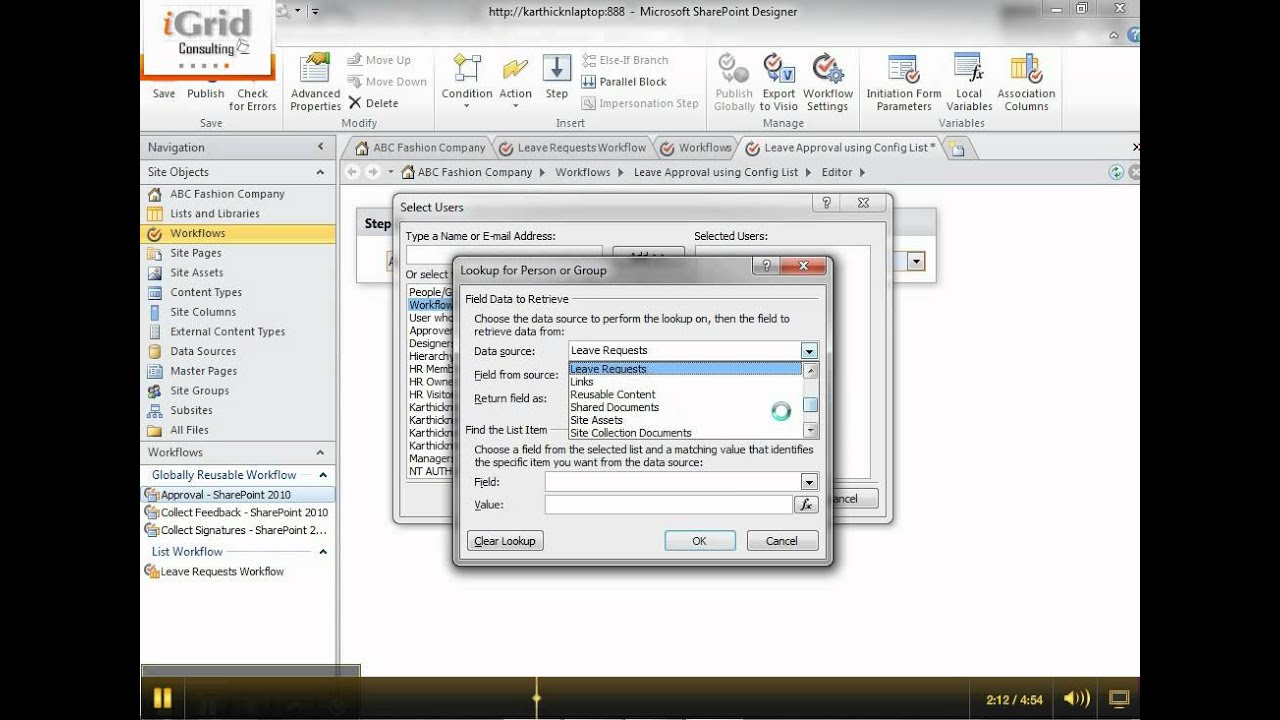This screenshot has height=720, width=1280.
Task: Click the video volume speaker icon
Action: pos(1076,698)
